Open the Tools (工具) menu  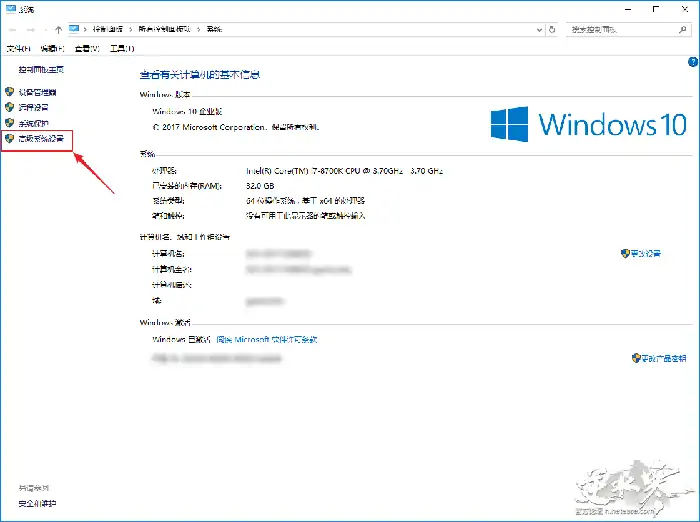pos(122,48)
